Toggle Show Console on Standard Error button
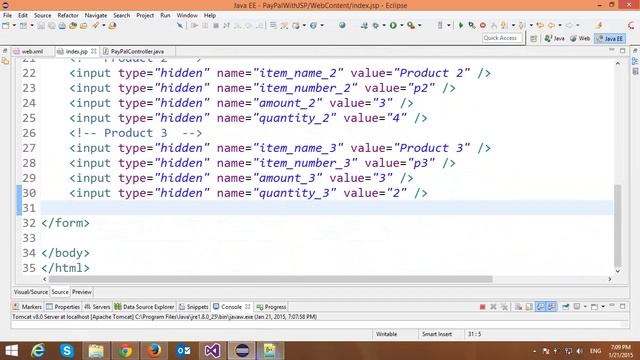 tap(551, 307)
